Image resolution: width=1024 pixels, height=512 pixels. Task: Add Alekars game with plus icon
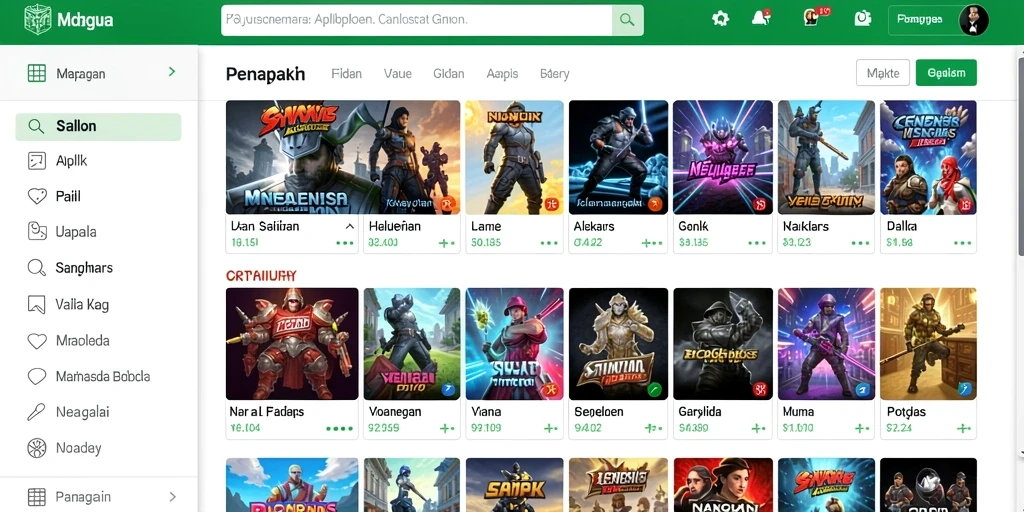point(652,243)
